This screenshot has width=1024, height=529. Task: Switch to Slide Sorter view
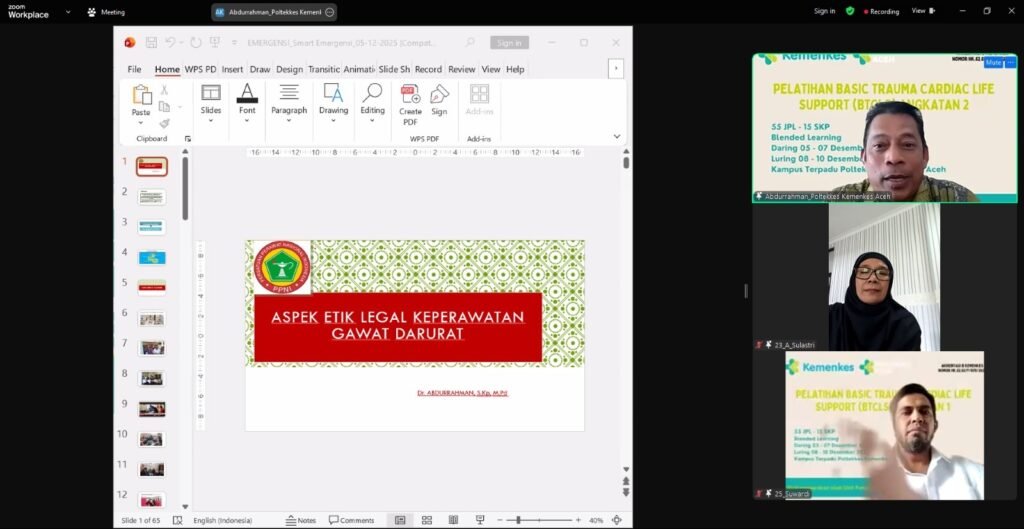pyautogui.click(x=427, y=520)
